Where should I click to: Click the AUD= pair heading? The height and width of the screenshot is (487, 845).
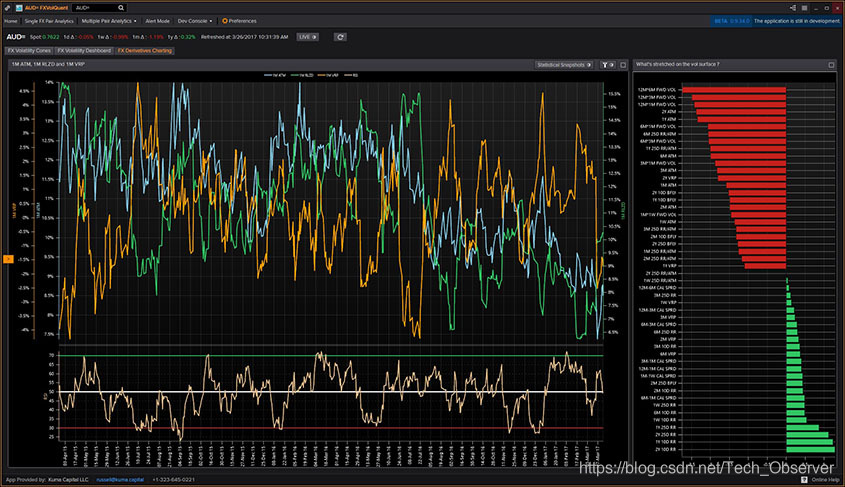pyautogui.click(x=16, y=37)
